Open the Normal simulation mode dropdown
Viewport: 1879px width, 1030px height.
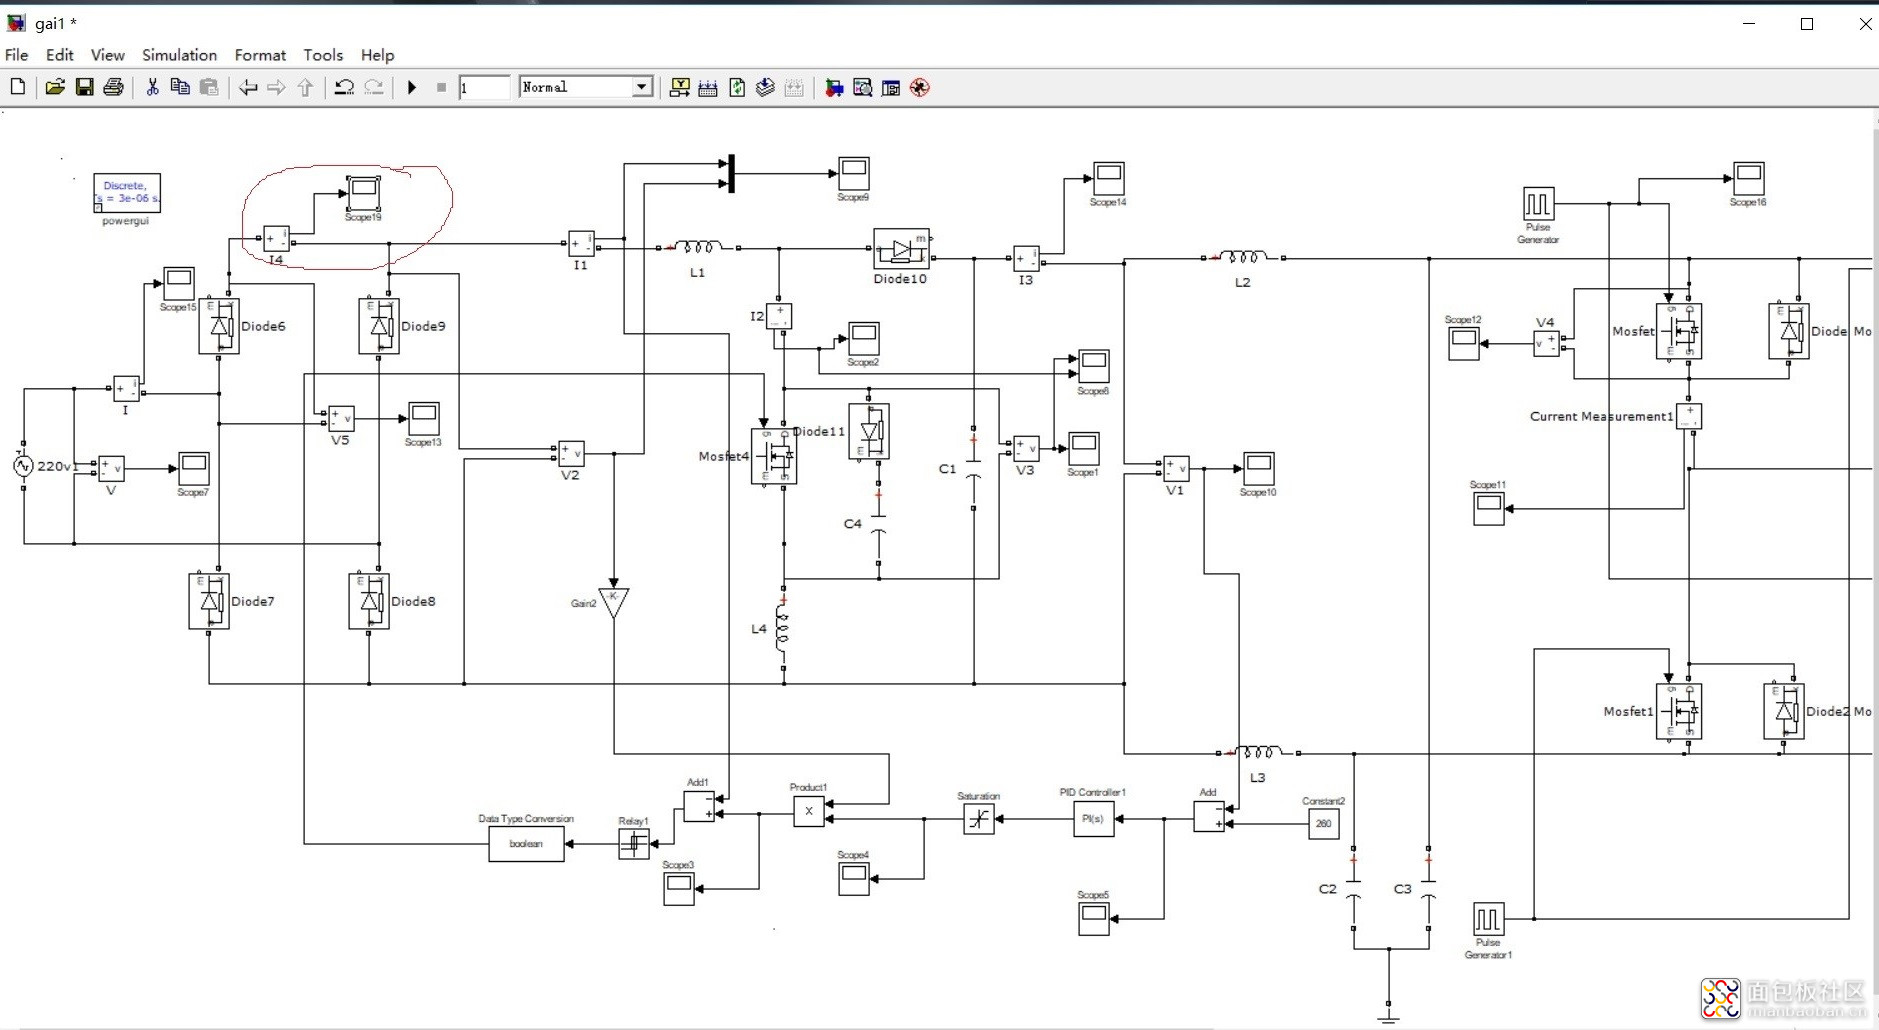pos(586,87)
